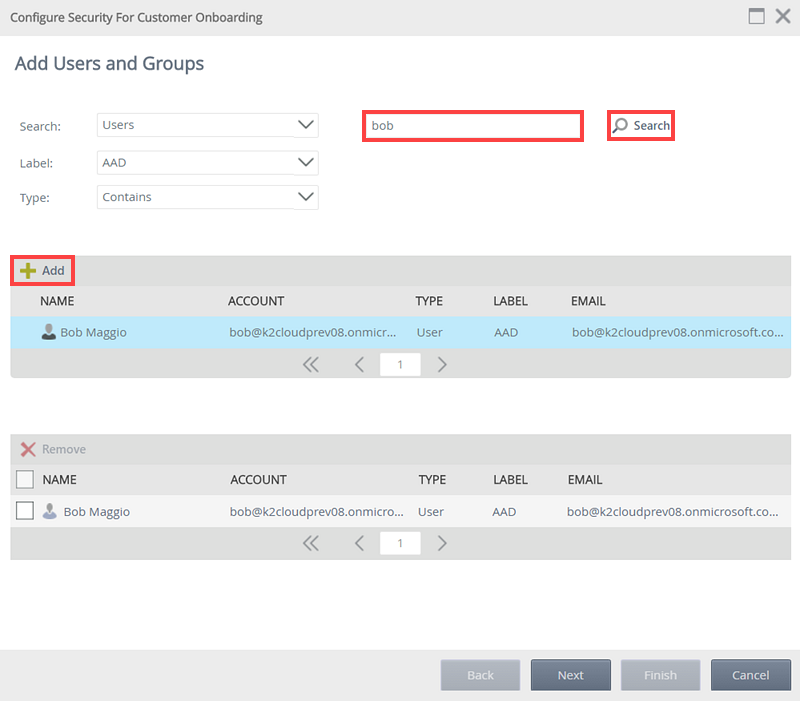Click the NAME column header in search results

57,301
